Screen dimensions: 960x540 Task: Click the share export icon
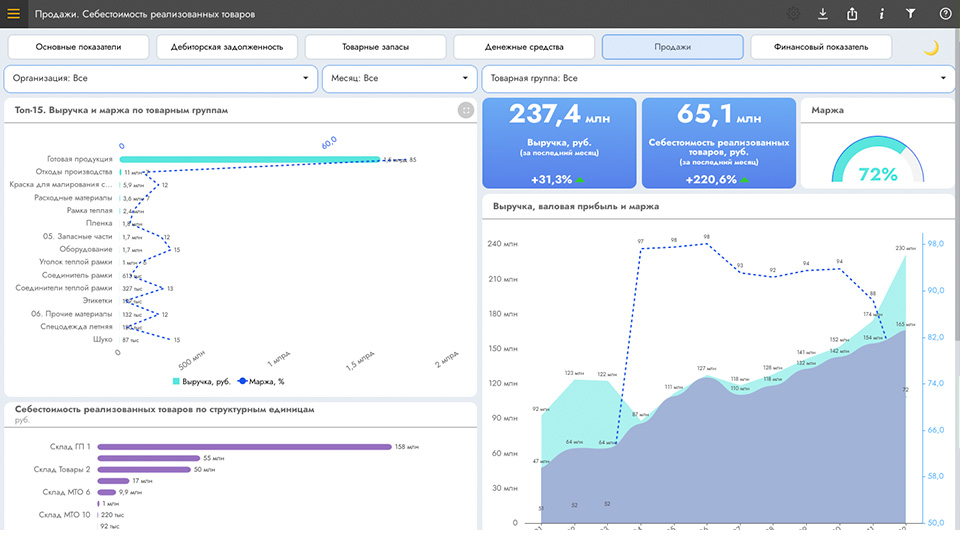(x=852, y=13)
